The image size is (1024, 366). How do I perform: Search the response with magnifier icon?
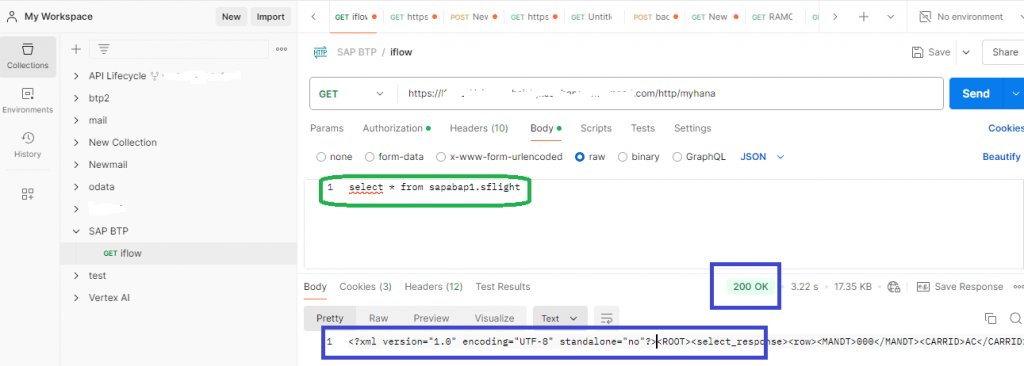coord(1015,318)
